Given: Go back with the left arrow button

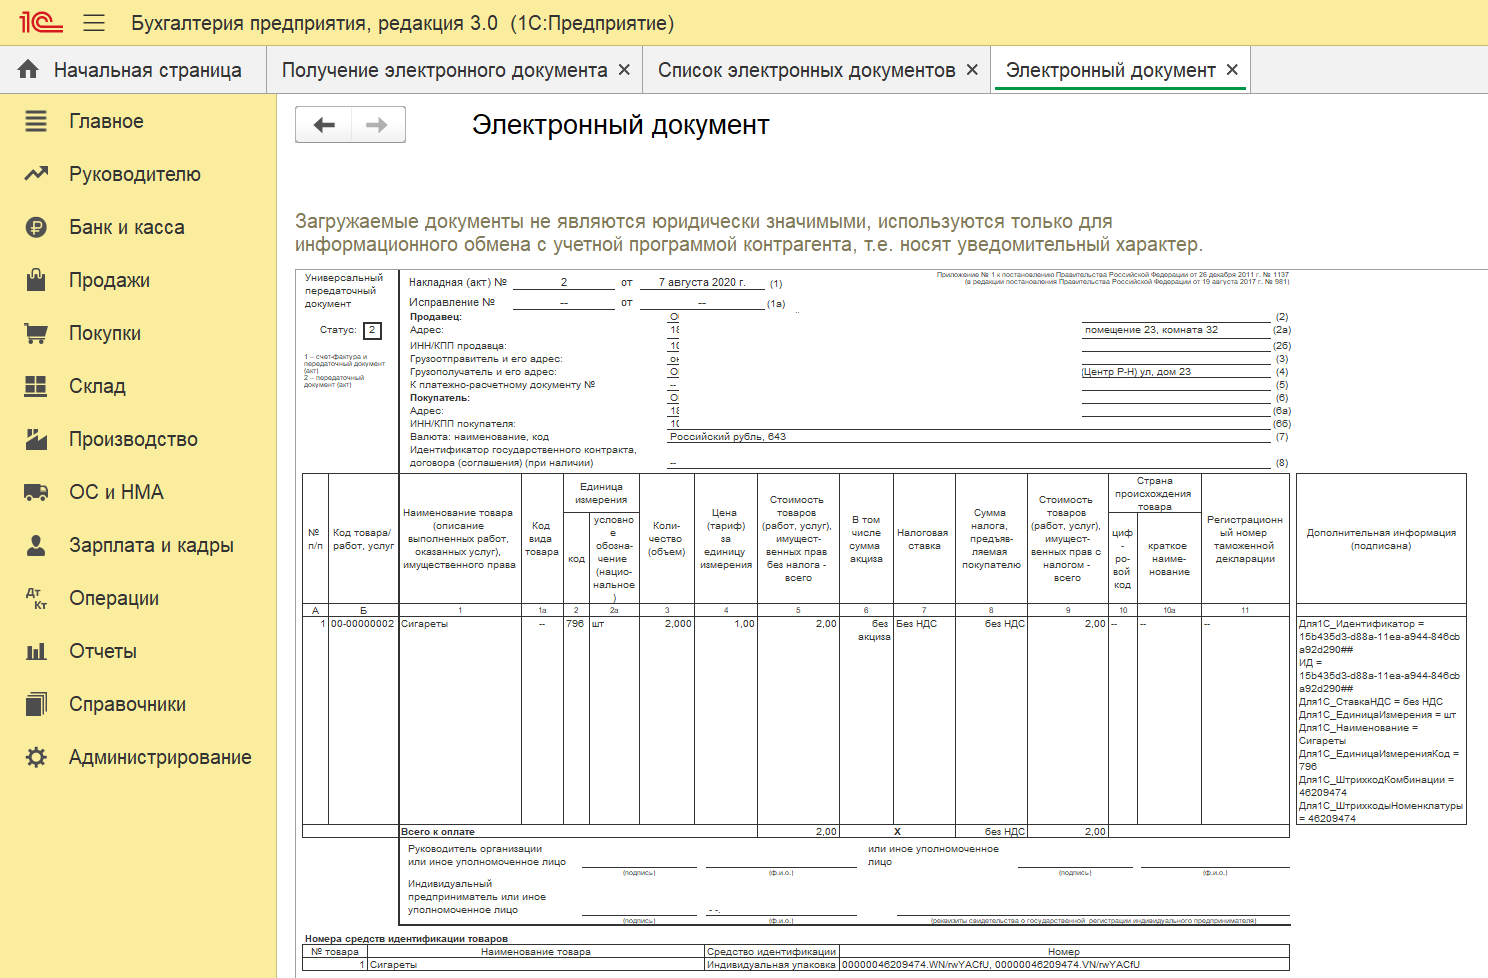Looking at the screenshot, I should (x=324, y=125).
